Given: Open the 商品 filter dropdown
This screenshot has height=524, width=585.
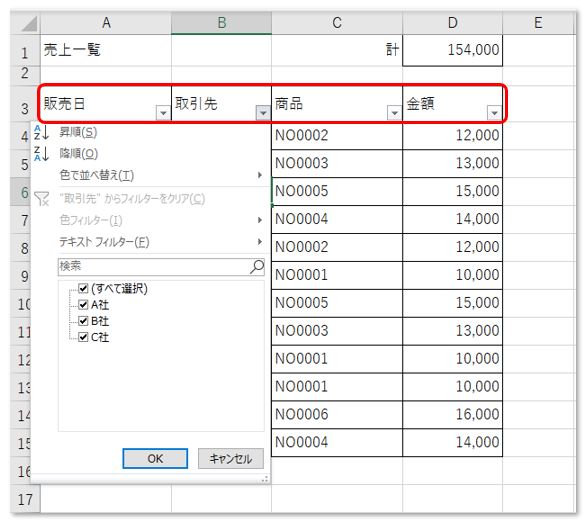Looking at the screenshot, I should (394, 112).
